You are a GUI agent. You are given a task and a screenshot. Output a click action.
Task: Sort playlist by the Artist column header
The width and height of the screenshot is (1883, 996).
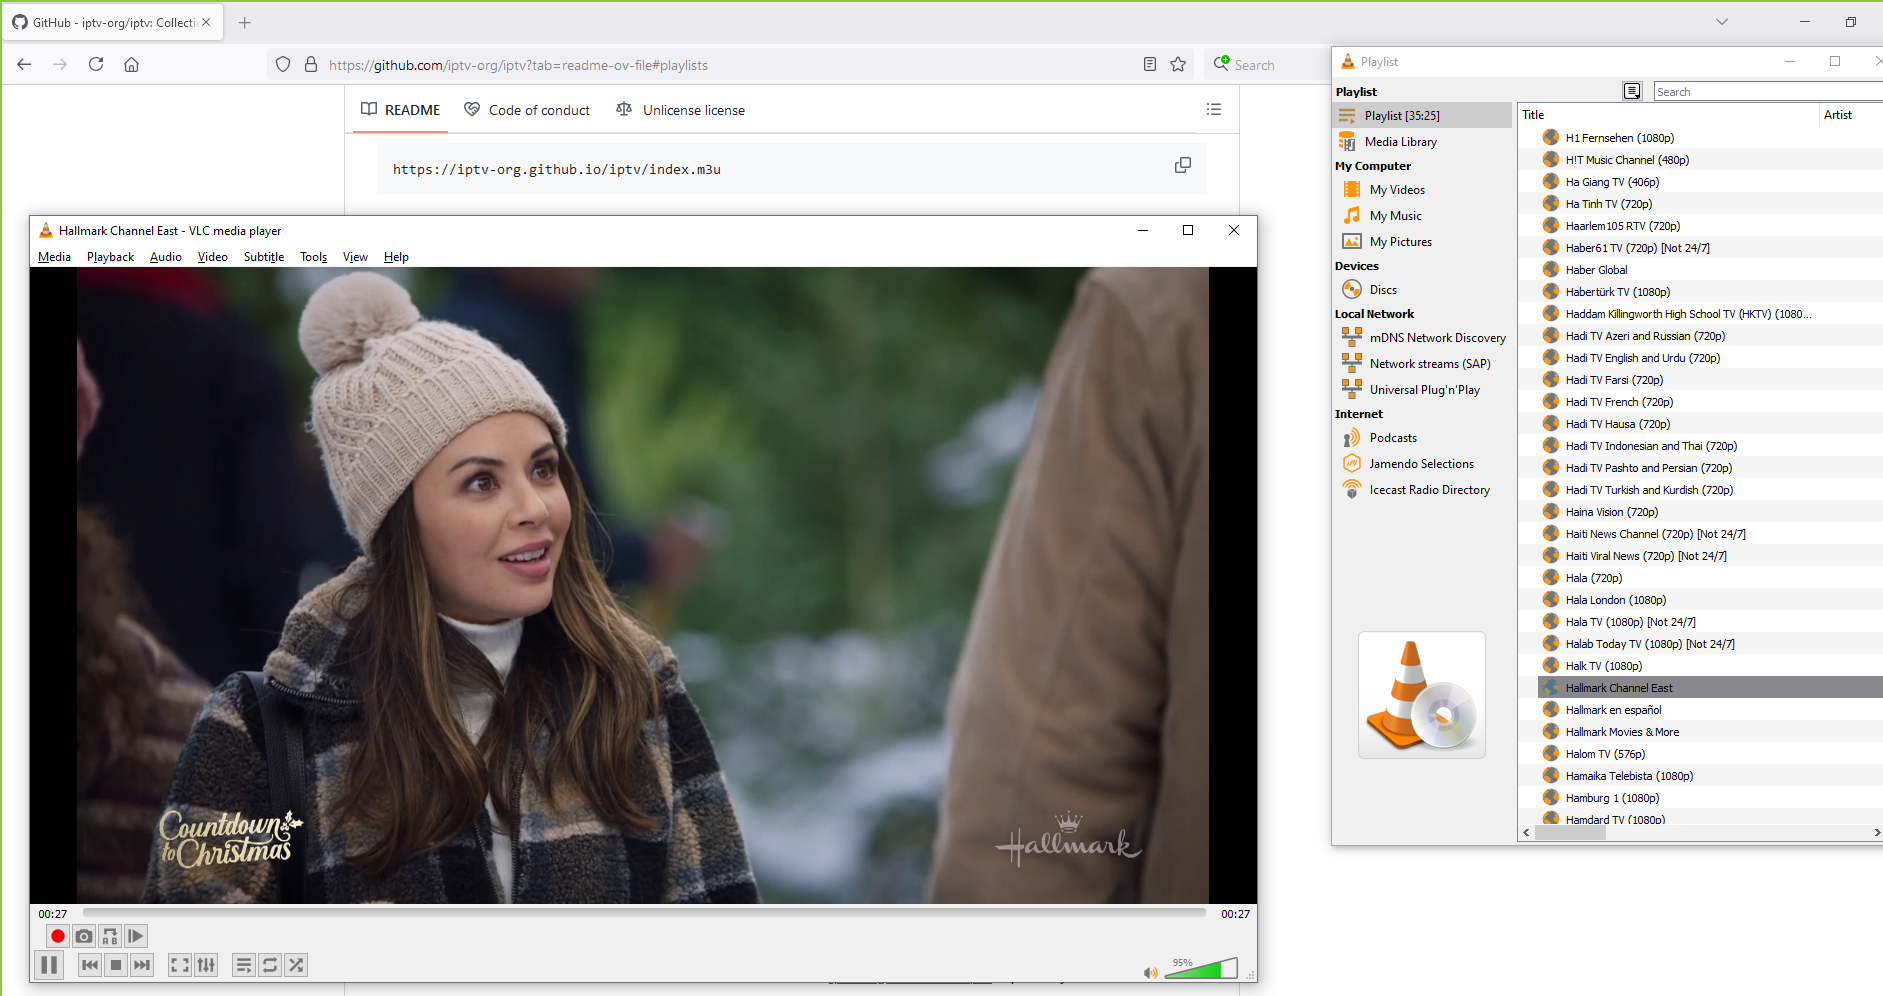click(1850, 115)
